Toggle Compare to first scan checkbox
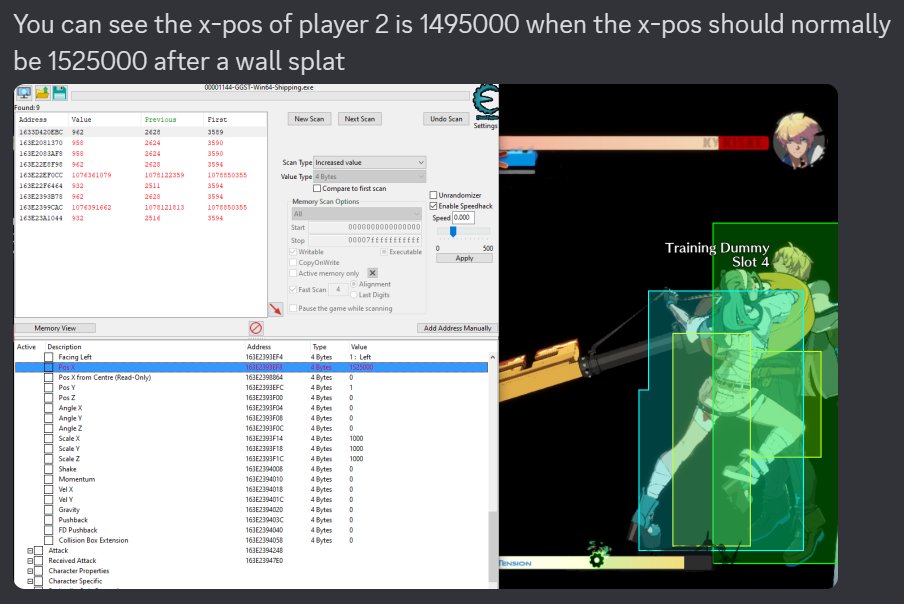904x604 pixels. pyautogui.click(x=317, y=188)
